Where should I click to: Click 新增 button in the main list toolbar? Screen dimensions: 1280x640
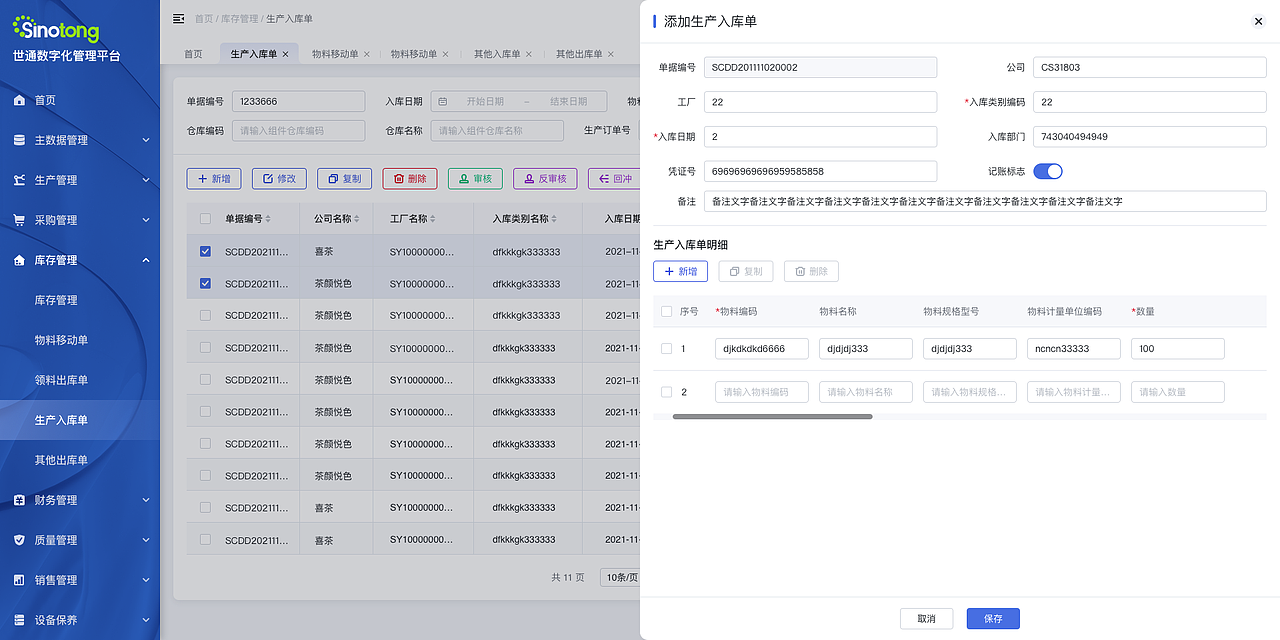[x=214, y=179]
